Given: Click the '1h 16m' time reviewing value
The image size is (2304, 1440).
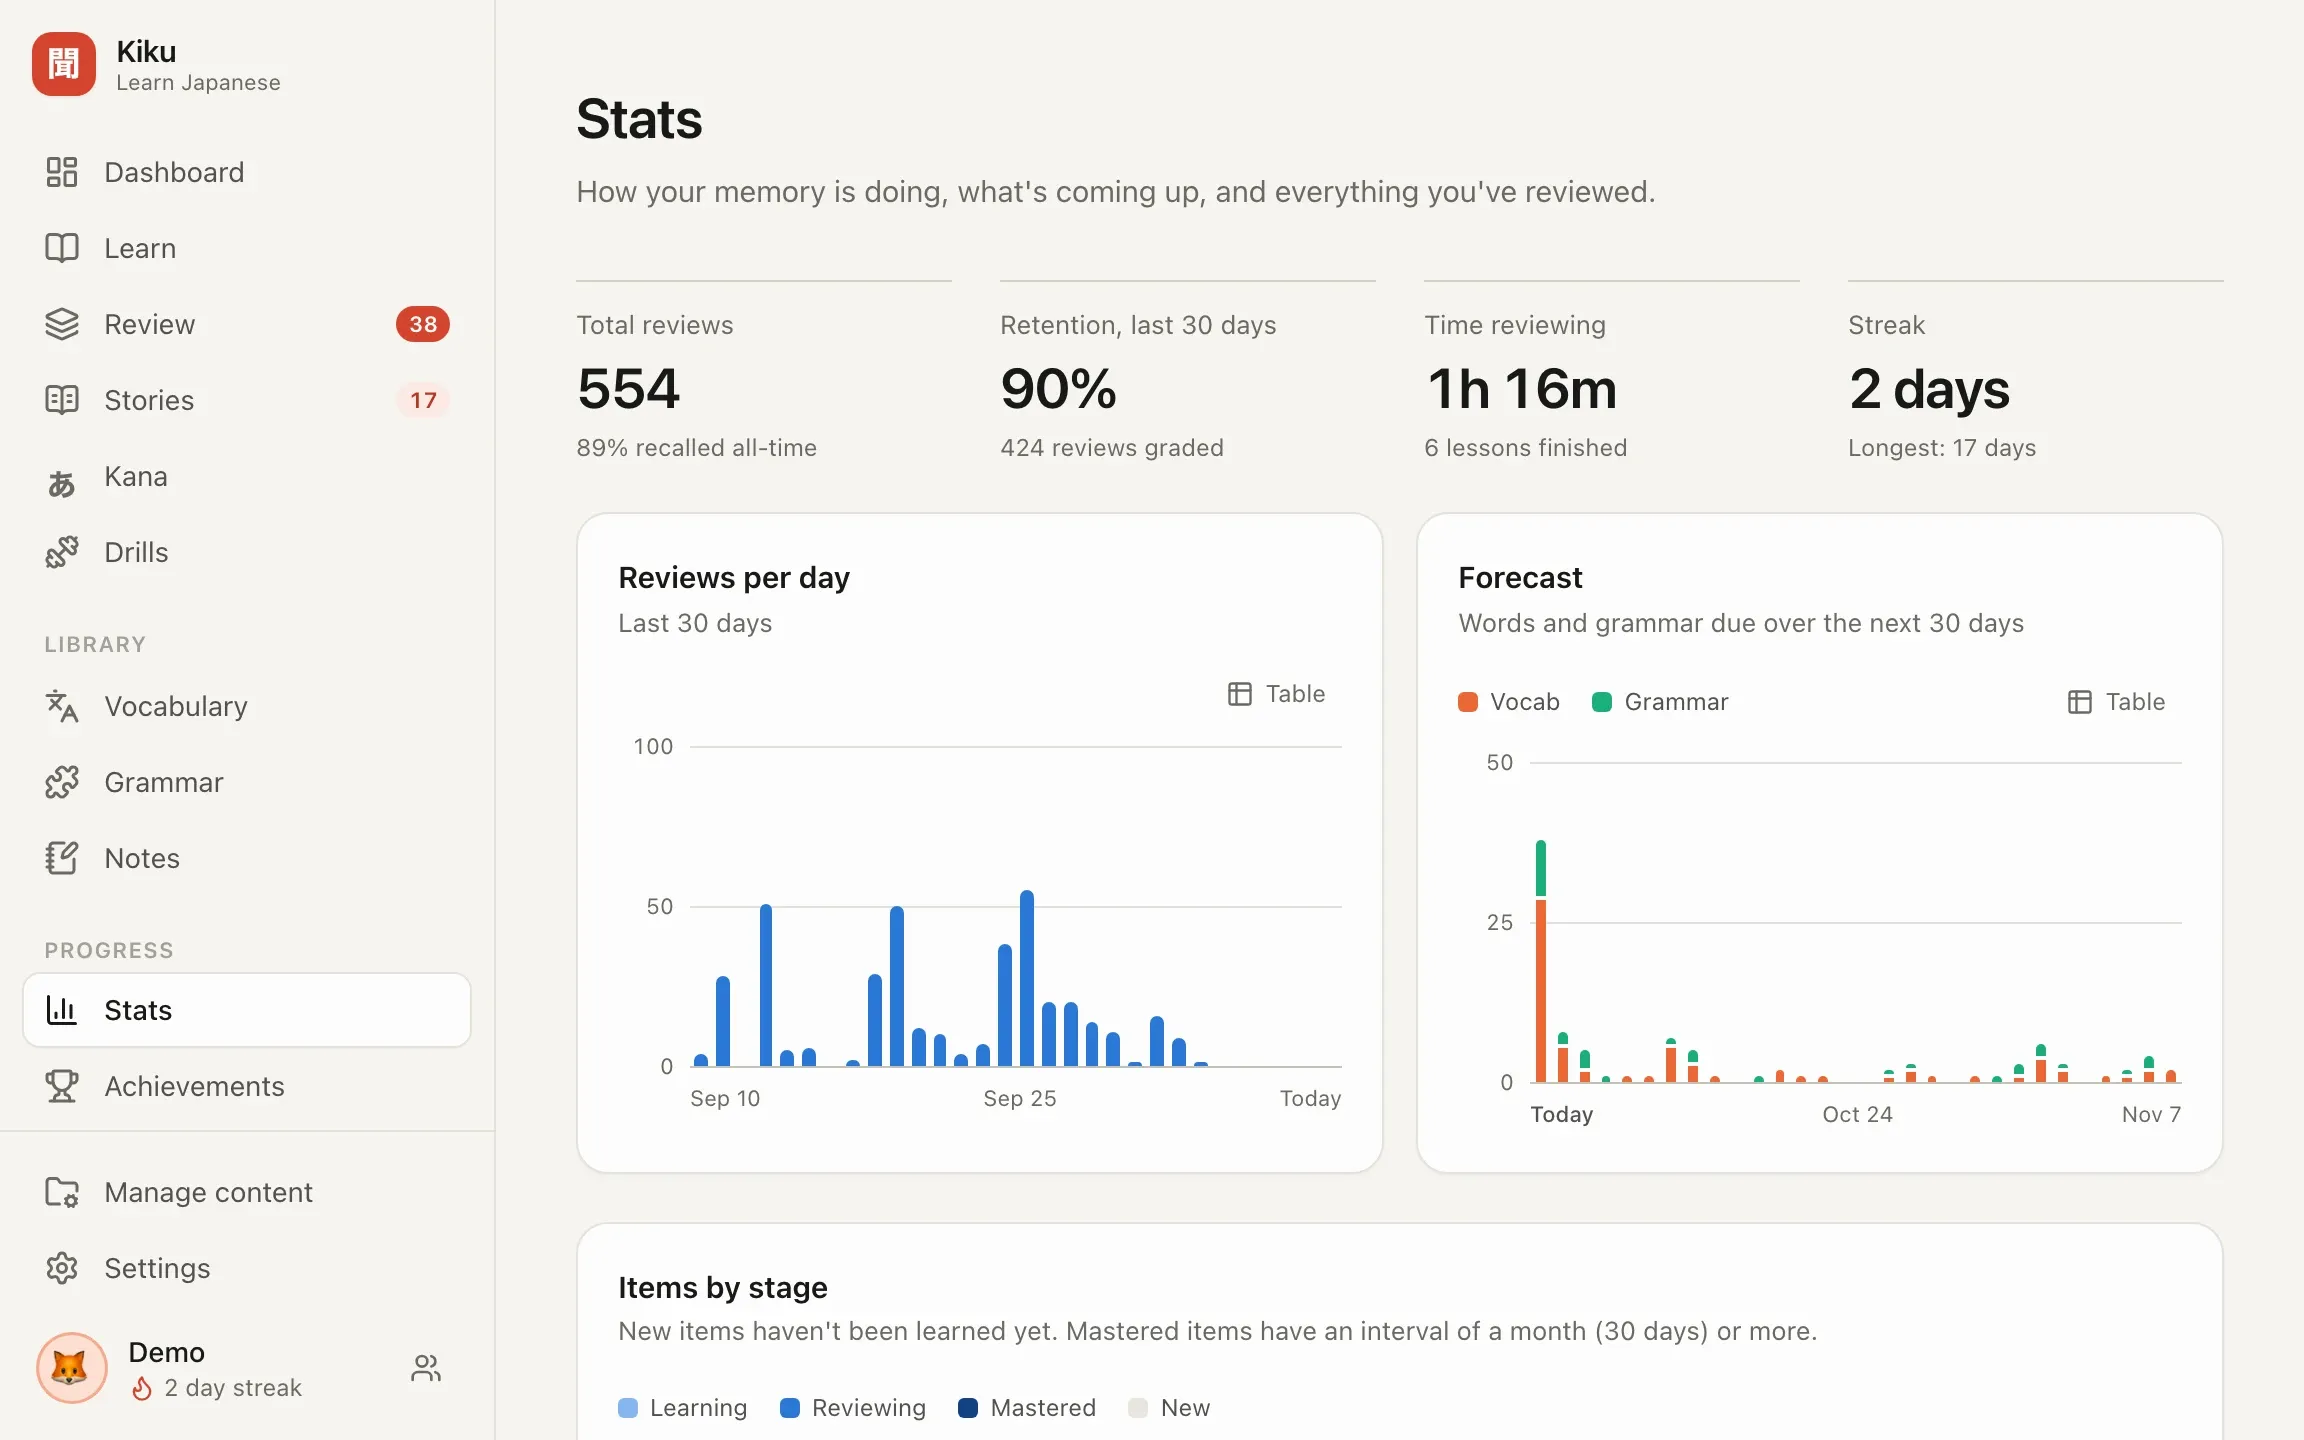Looking at the screenshot, I should (x=1521, y=389).
